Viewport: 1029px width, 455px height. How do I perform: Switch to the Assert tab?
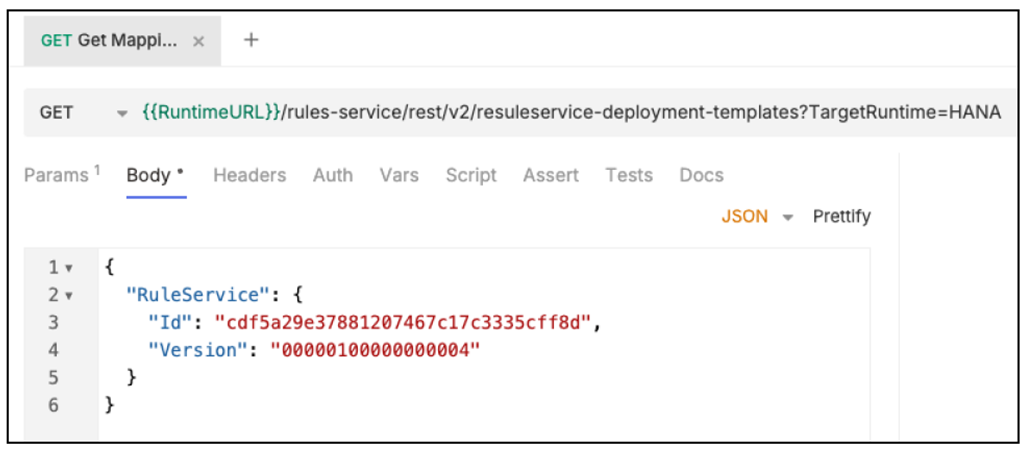click(x=550, y=175)
